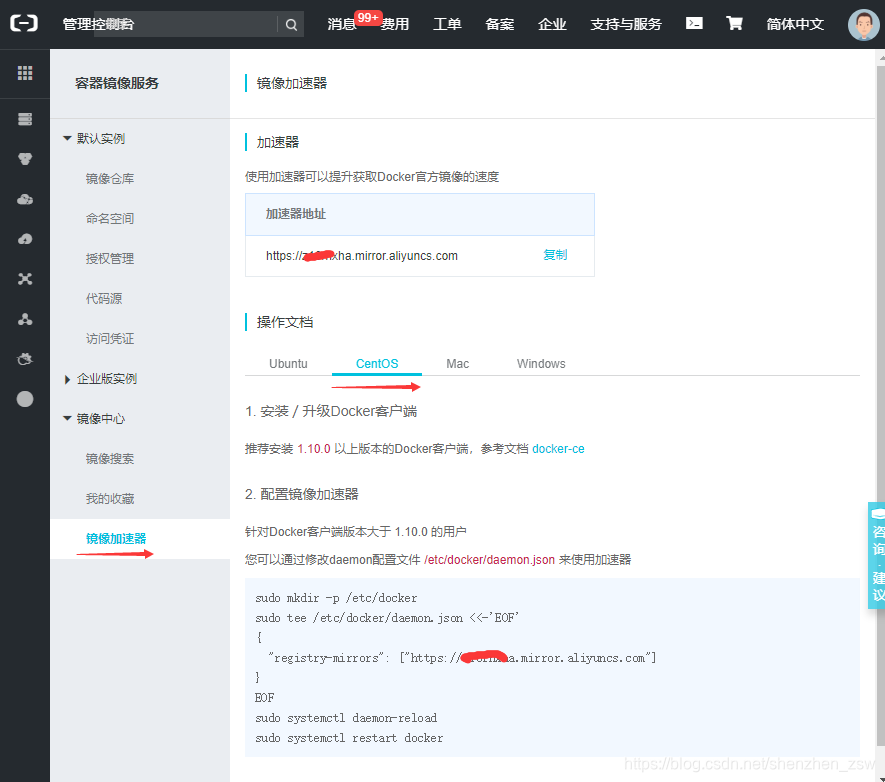885x782 pixels.
Task: Open the shopping cart icon
Action: click(734, 23)
